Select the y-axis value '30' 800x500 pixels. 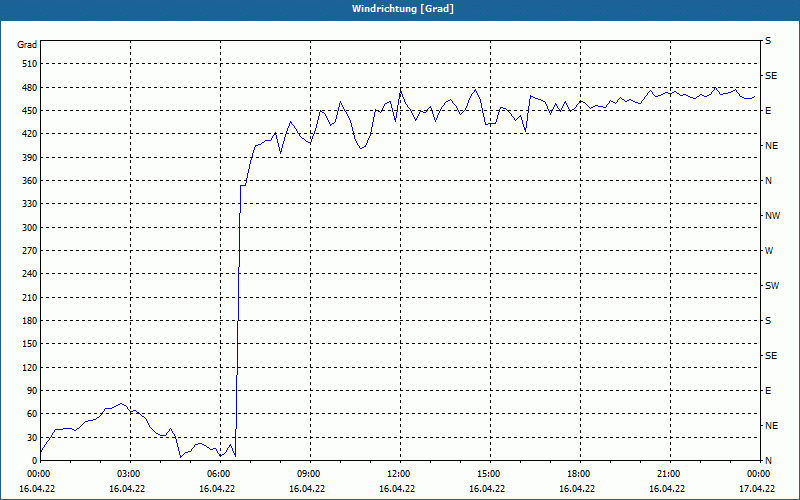(32, 437)
